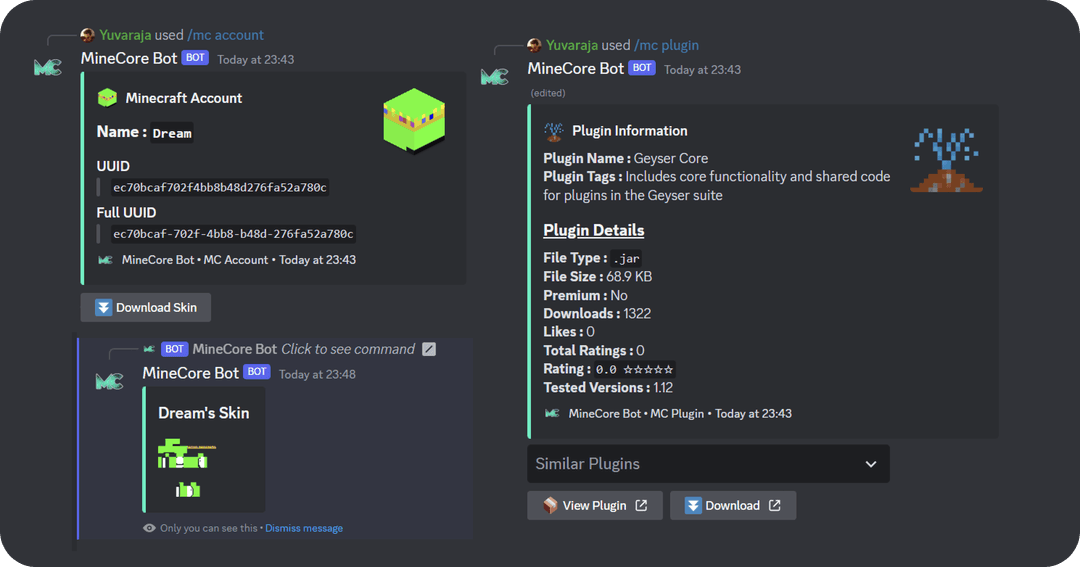Image resolution: width=1080 pixels, height=567 pixels.
Task: Click the BOT badge on account message
Action: (x=195, y=58)
